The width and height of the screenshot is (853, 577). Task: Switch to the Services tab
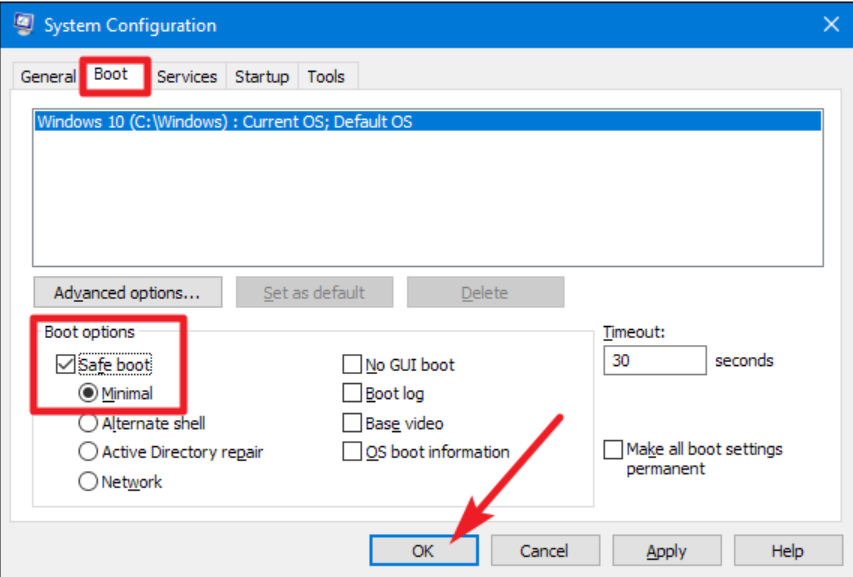pyautogui.click(x=187, y=77)
